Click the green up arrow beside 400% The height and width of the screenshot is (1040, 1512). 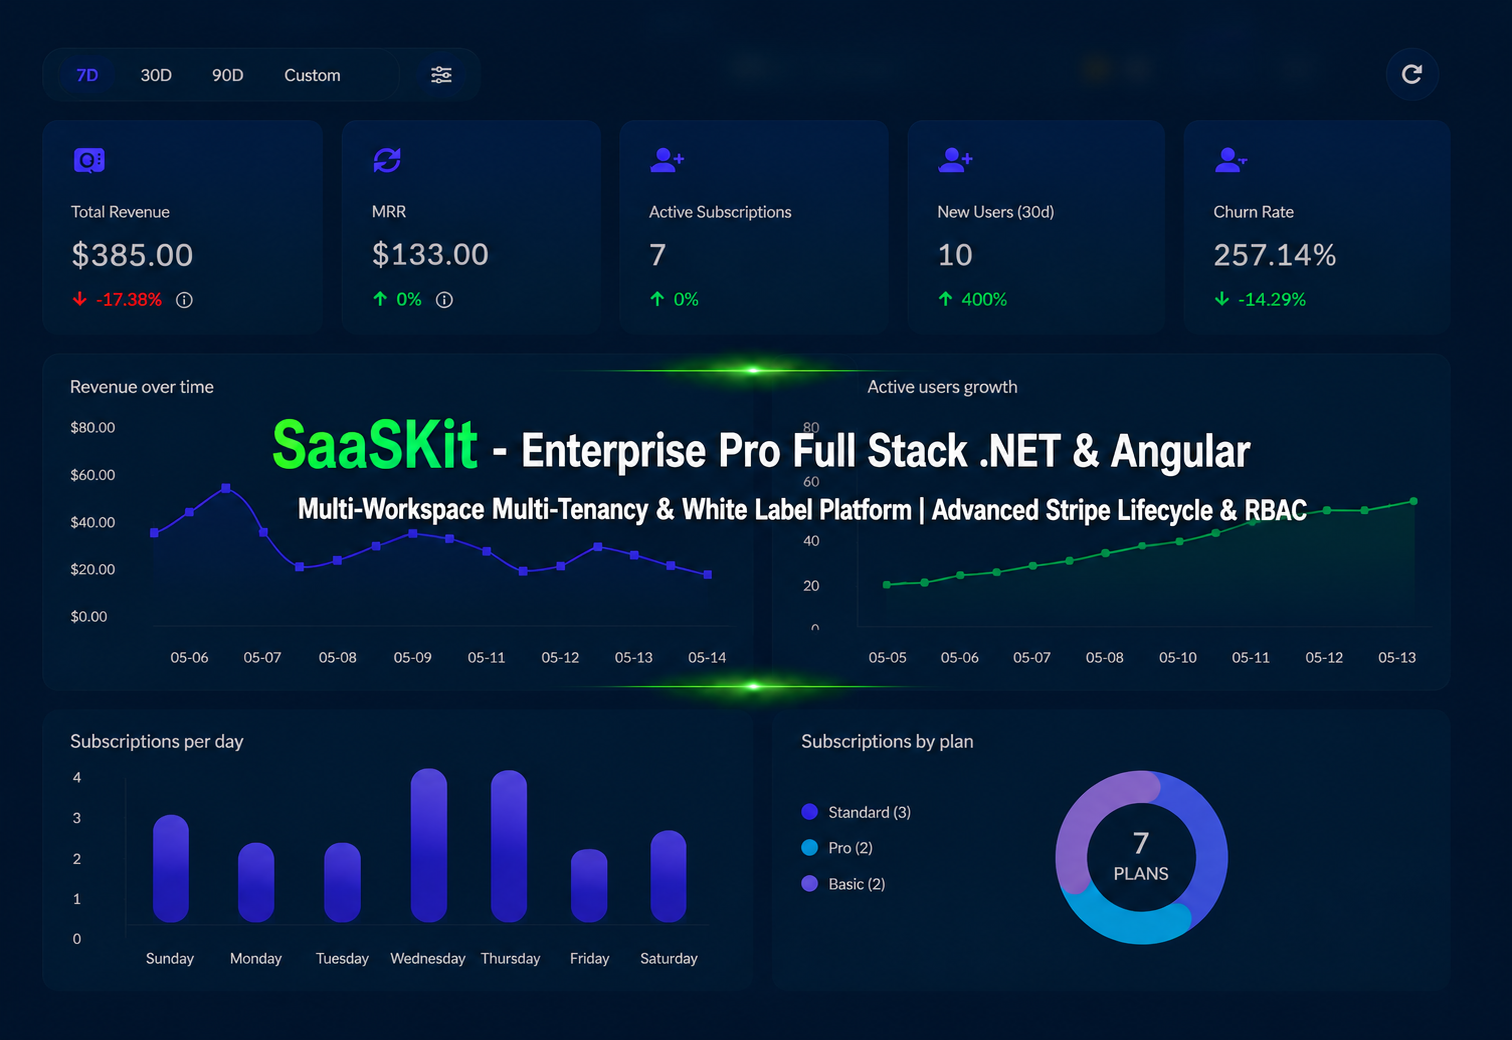pyautogui.click(x=945, y=299)
